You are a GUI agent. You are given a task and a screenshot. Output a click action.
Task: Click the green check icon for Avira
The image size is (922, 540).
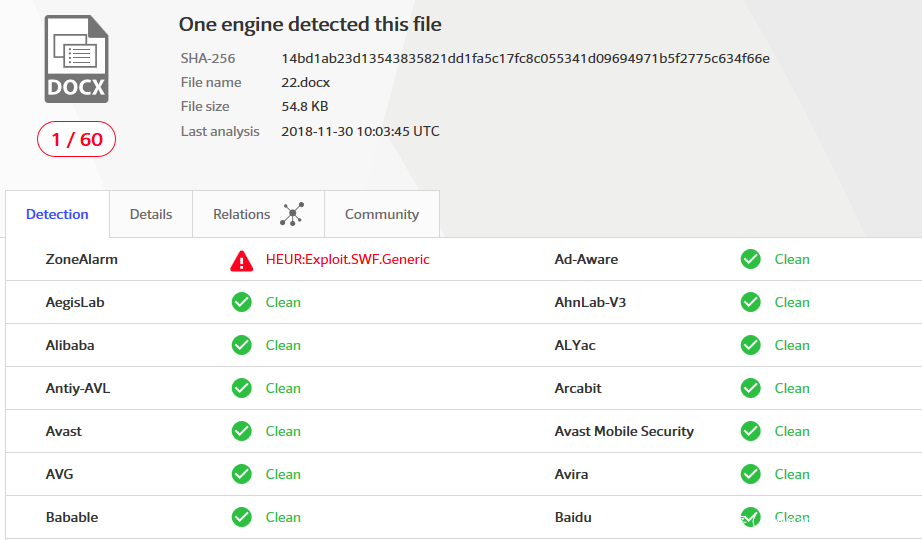coord(751,474)
